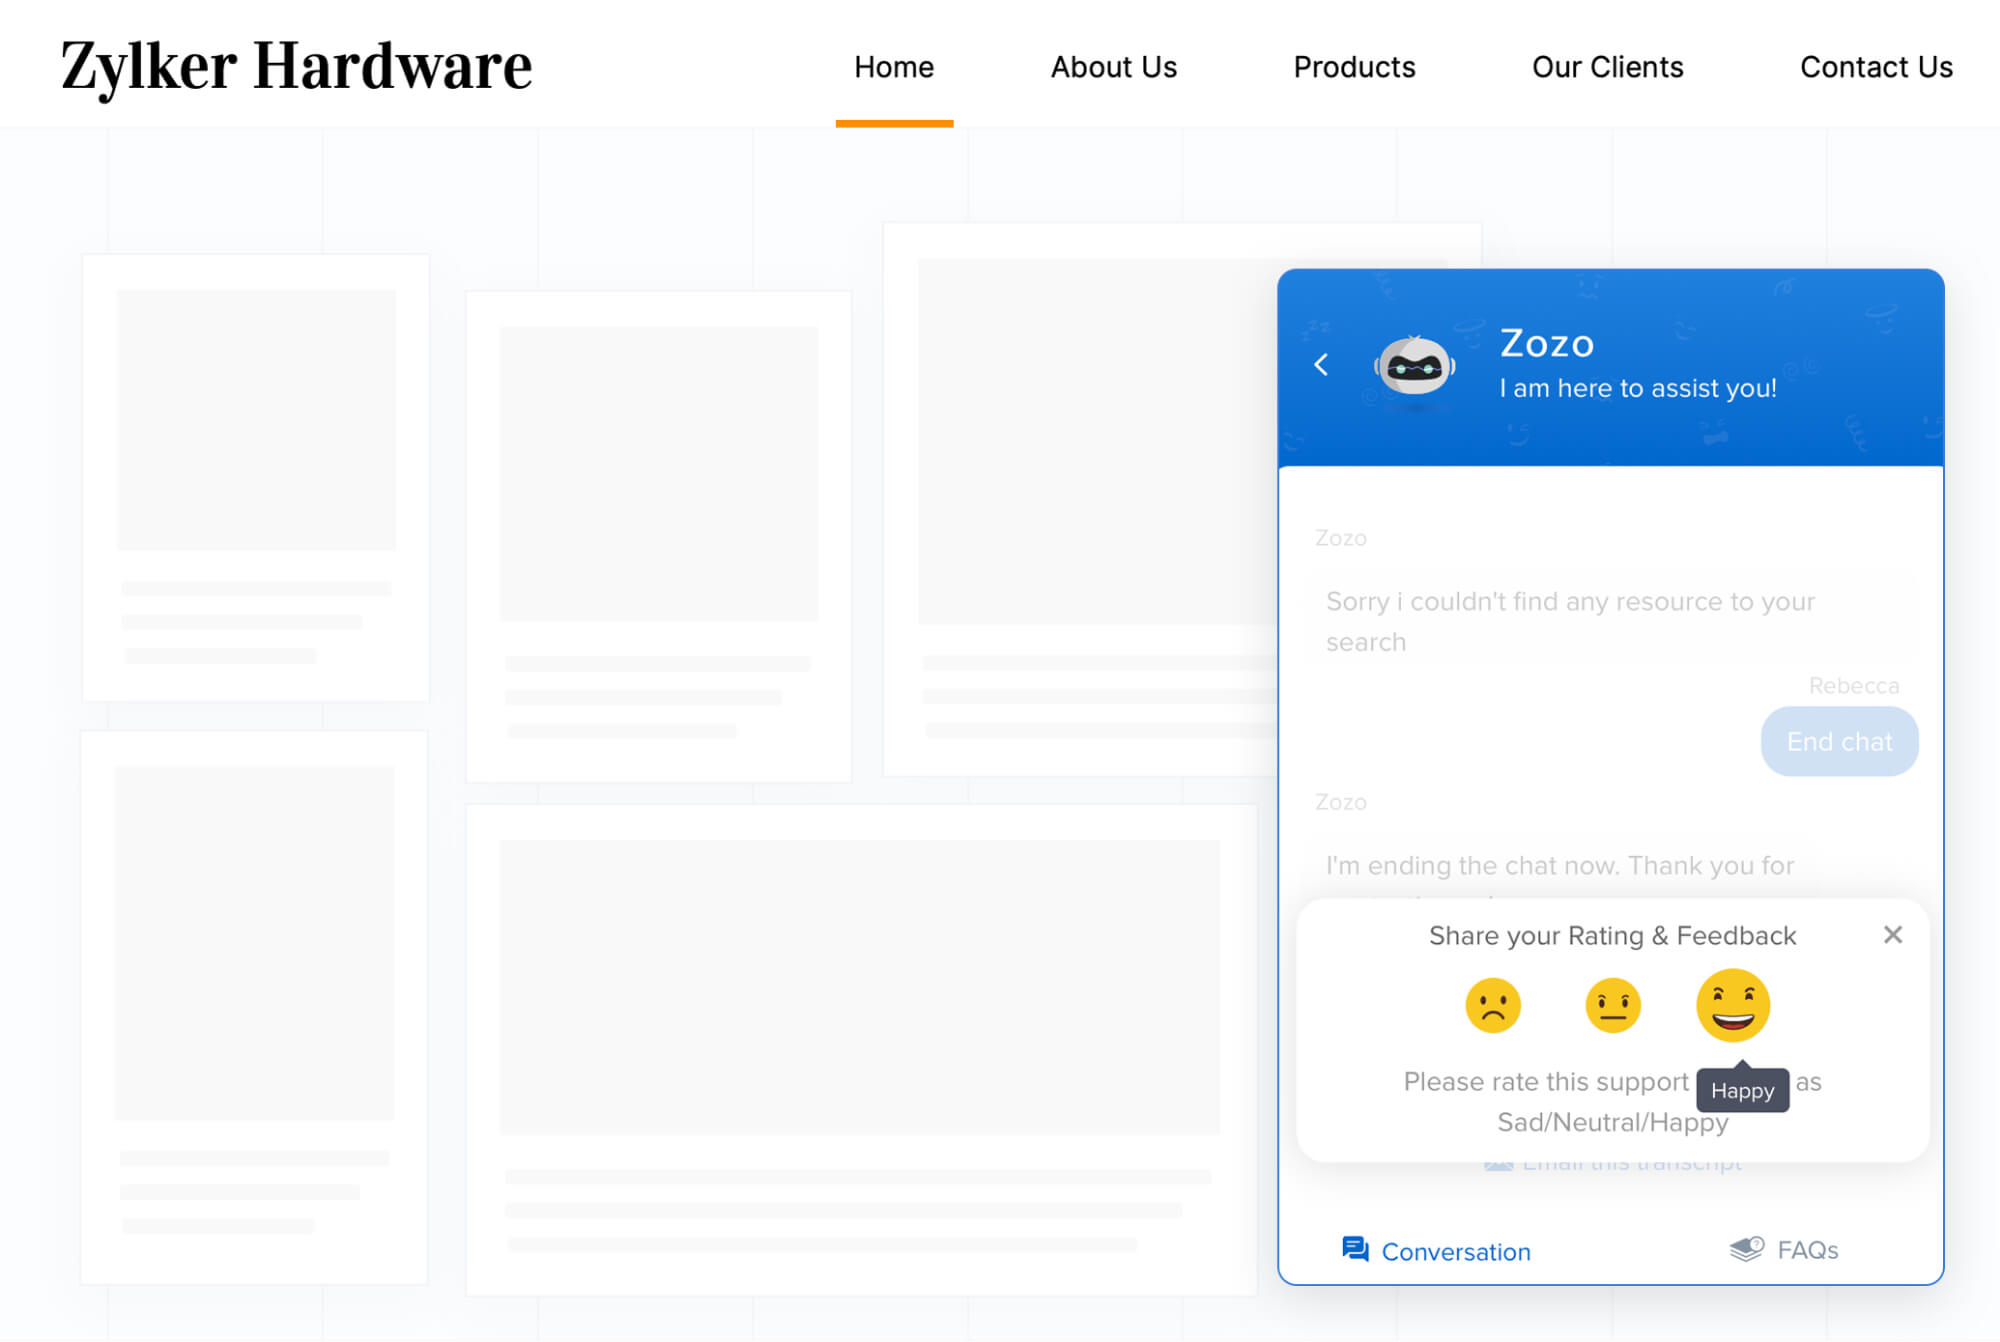Open the Home navigation menu
2000x1342 pixels.
coord(893,67)
